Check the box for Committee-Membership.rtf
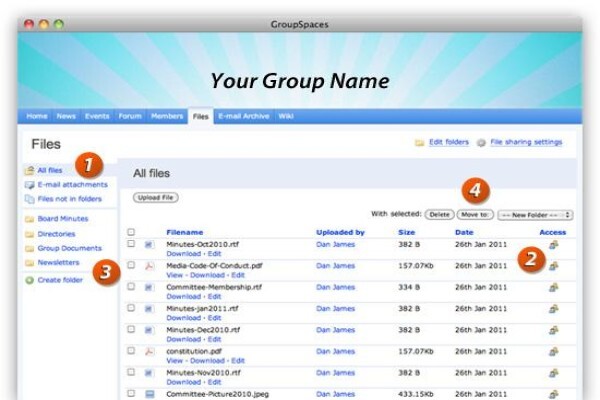 tap(131, 286)
